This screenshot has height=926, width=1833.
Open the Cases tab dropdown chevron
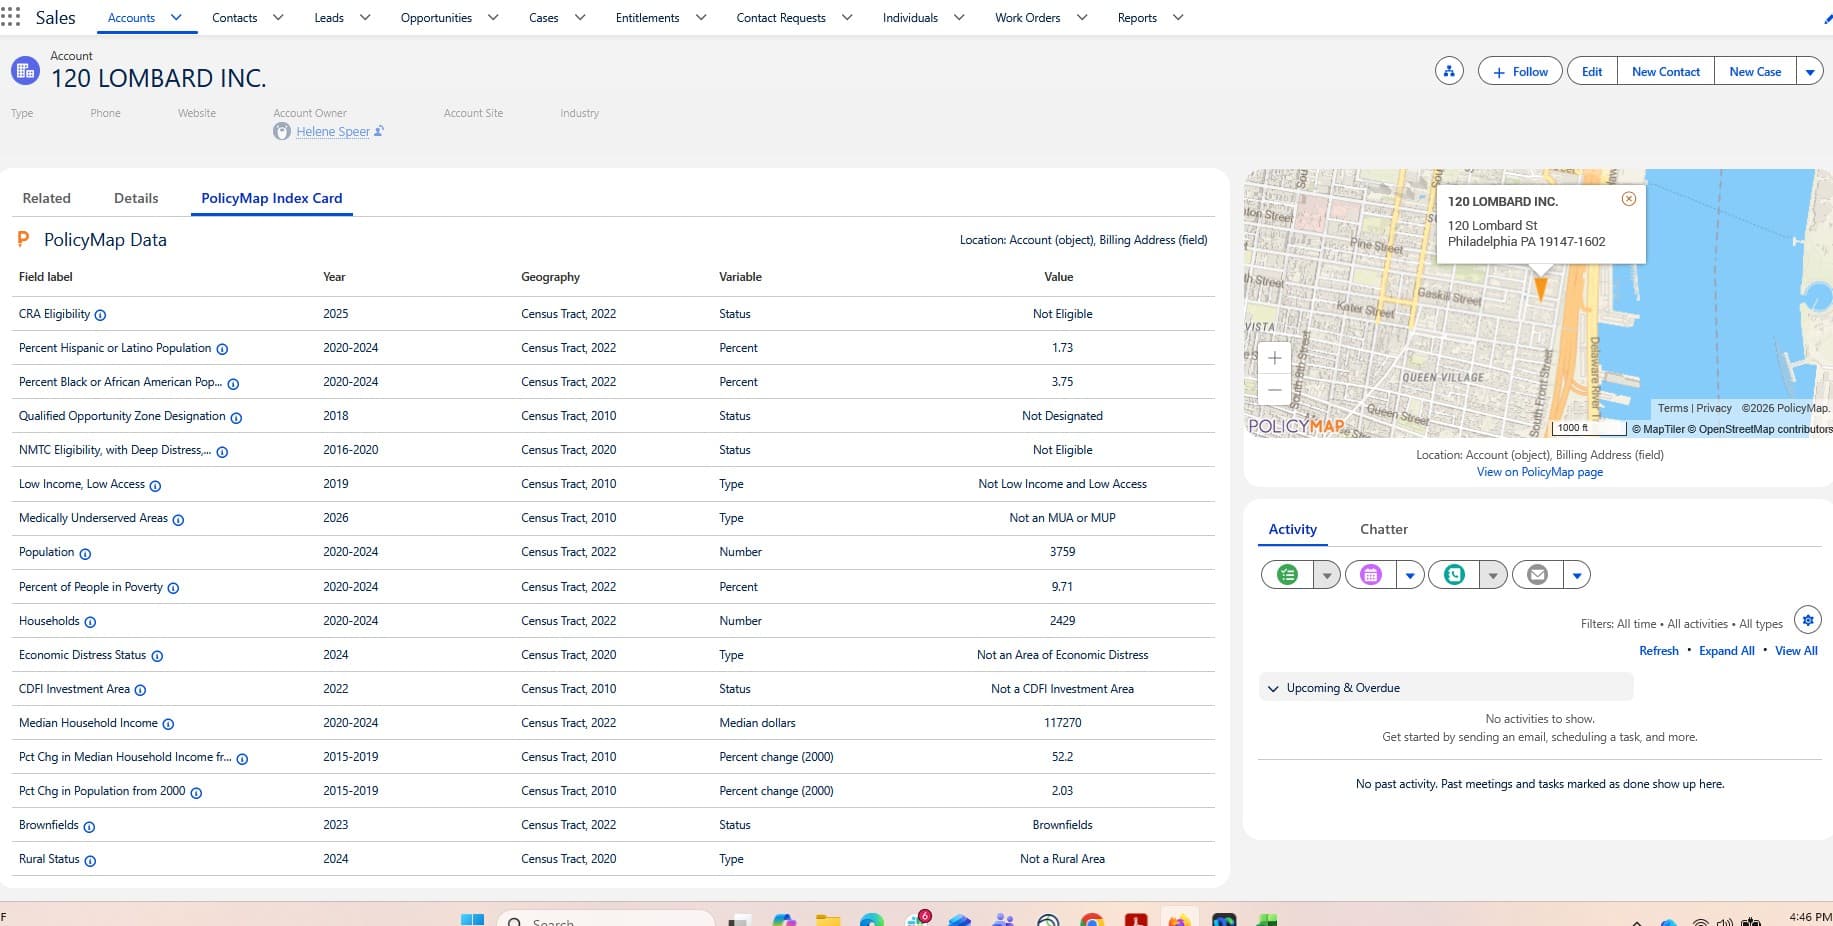(x=580, y=17)
